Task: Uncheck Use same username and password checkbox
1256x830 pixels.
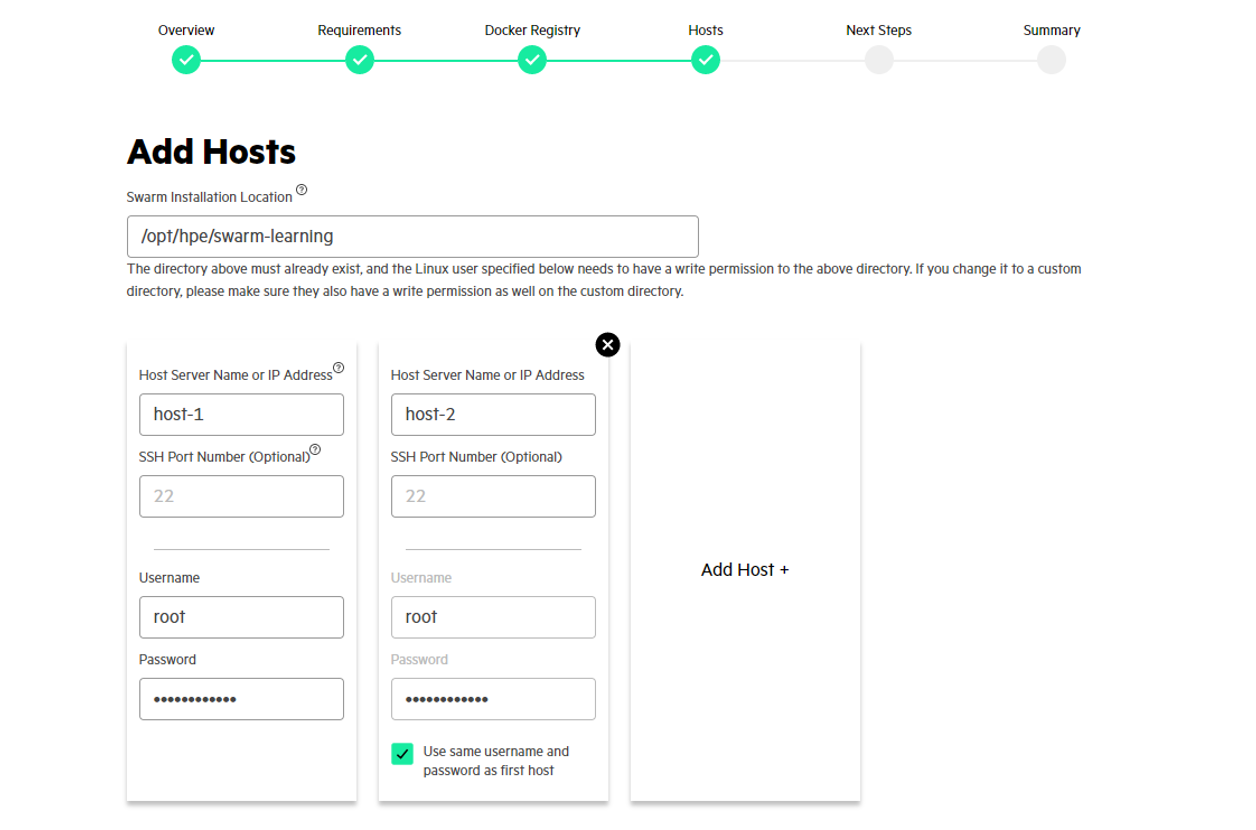Action: pyautogui.click(x=402, y=754)
